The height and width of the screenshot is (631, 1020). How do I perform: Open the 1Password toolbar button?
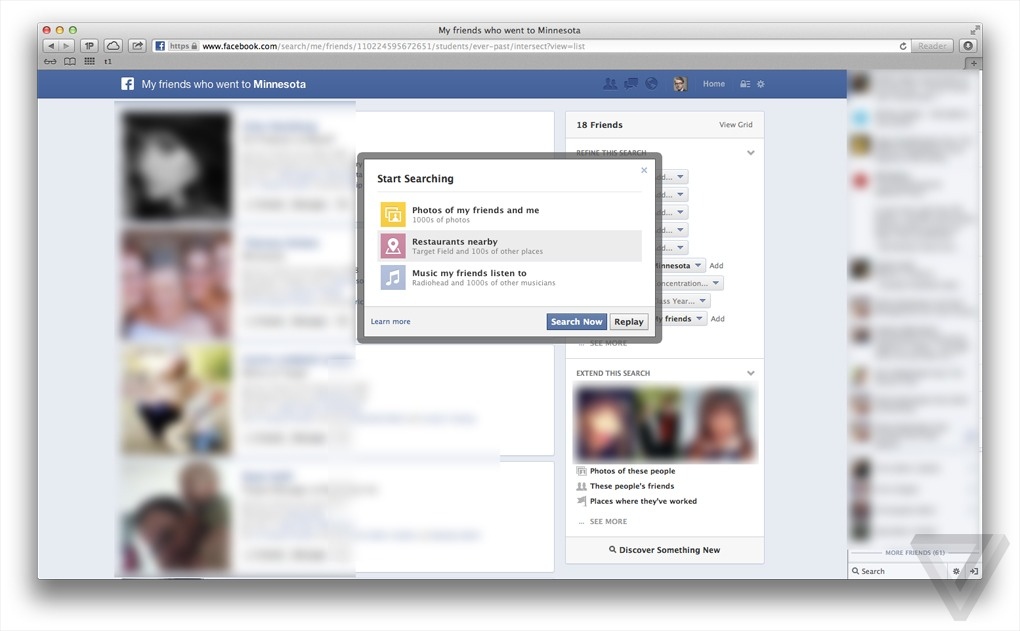click(x=89, y=46)
